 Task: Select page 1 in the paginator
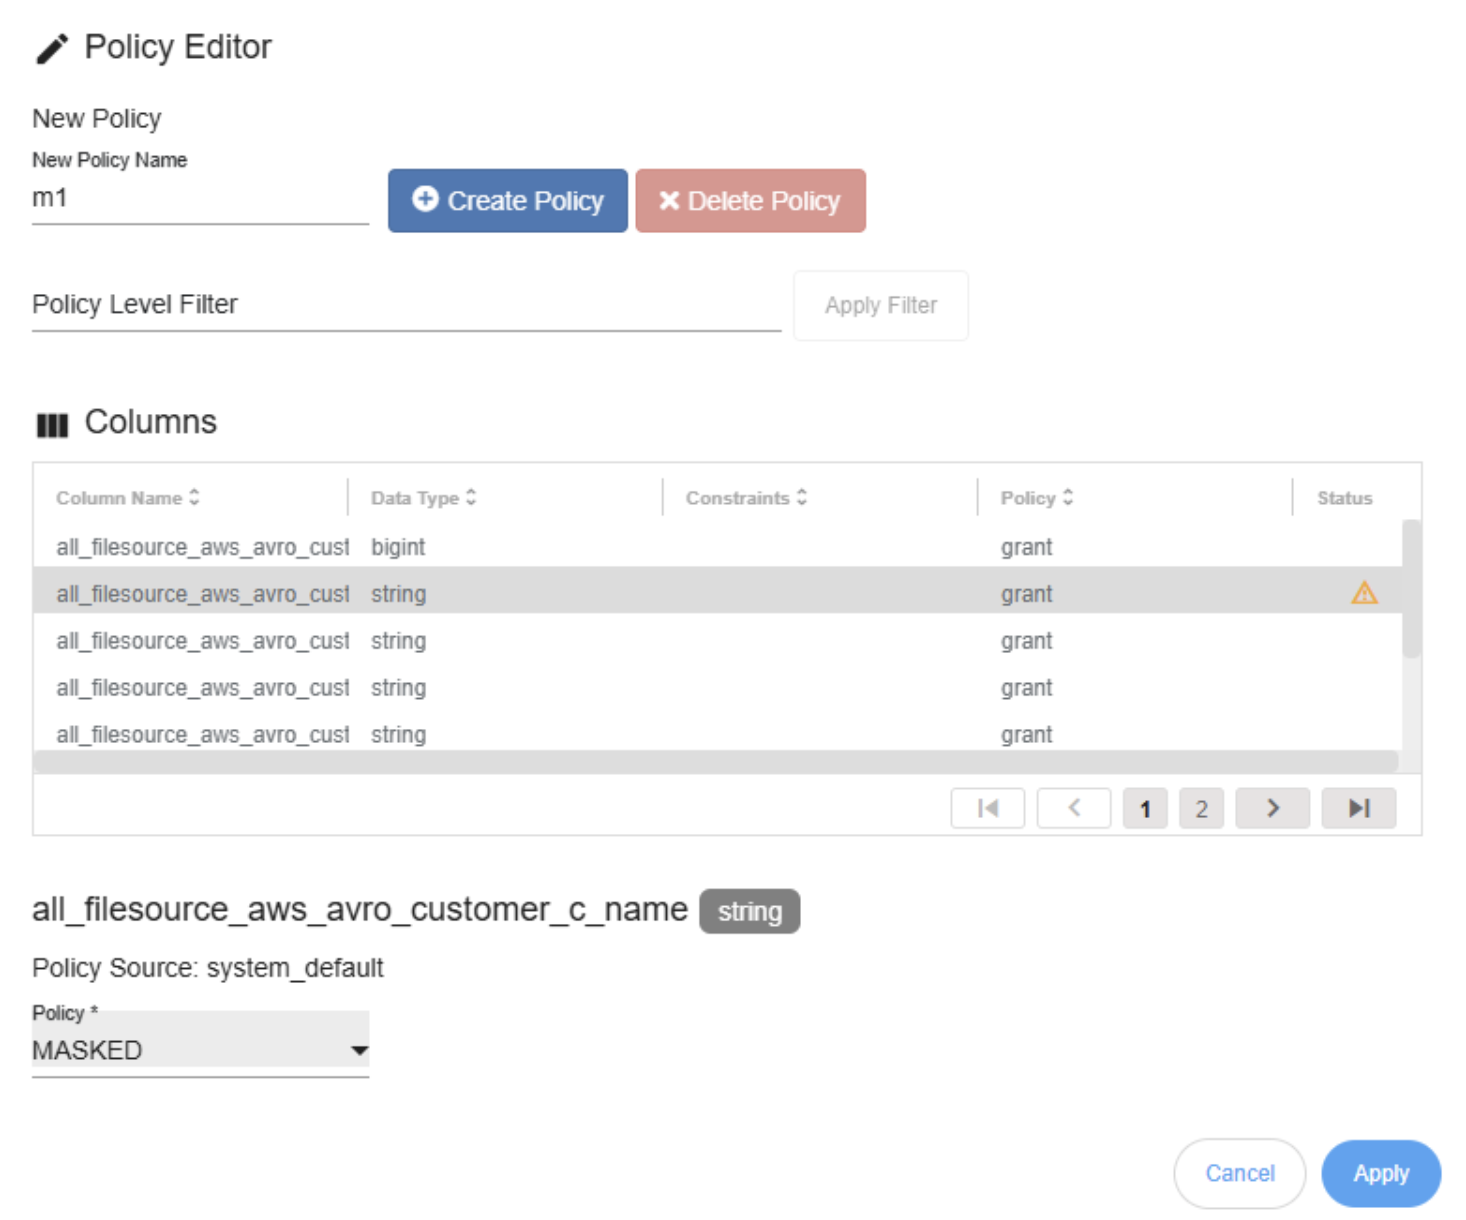point(1145,808)
